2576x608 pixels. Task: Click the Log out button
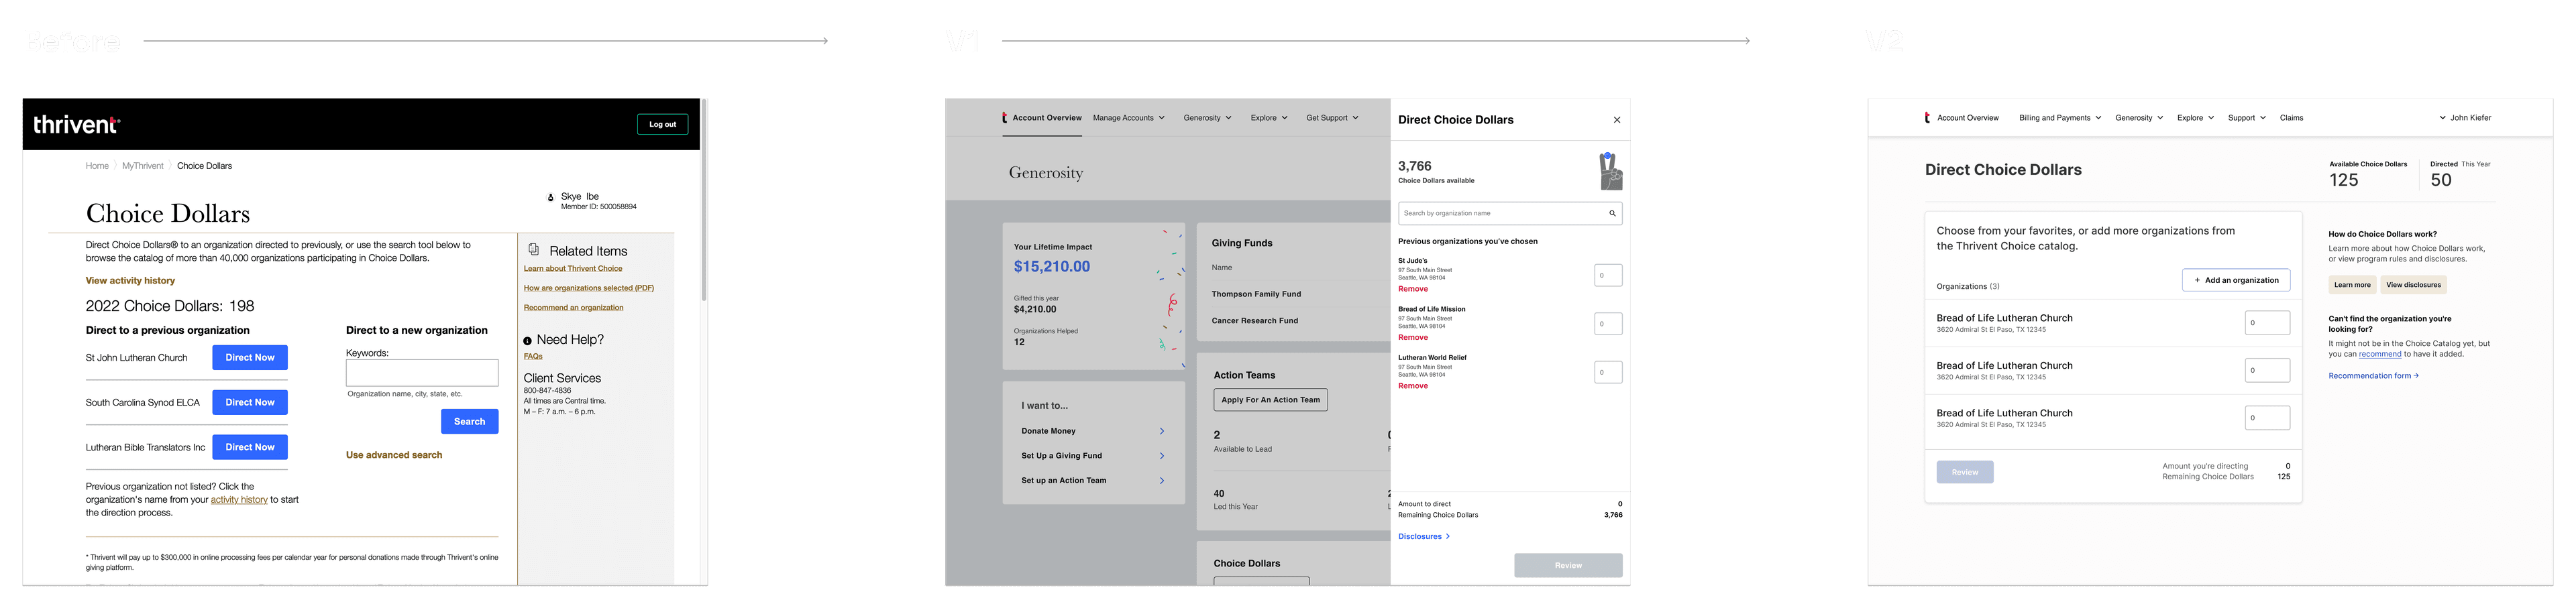[663, 124]
